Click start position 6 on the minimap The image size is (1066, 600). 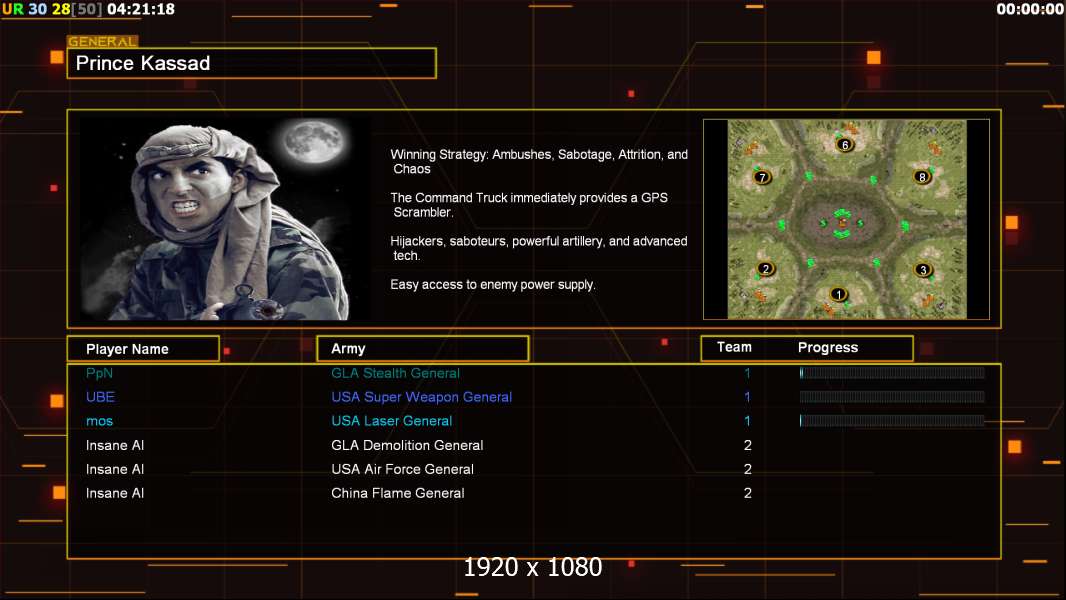pos(844,145)
